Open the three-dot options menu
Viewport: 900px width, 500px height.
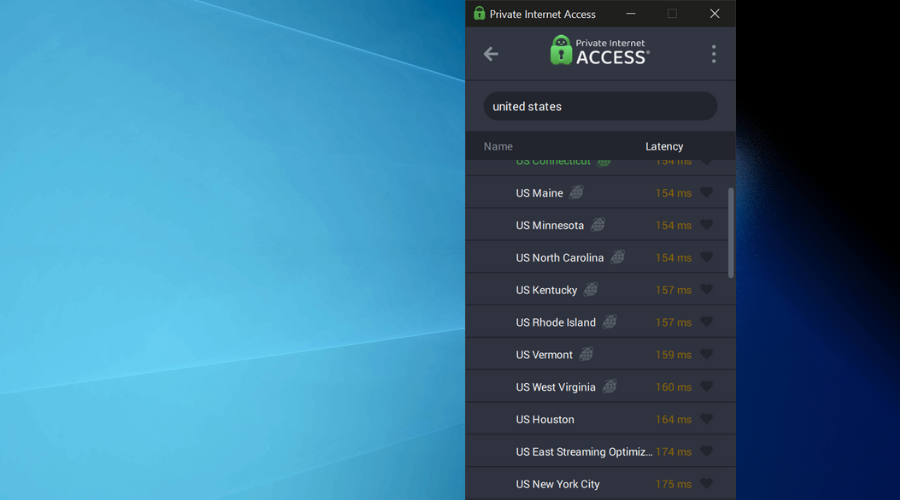(713, 54)
